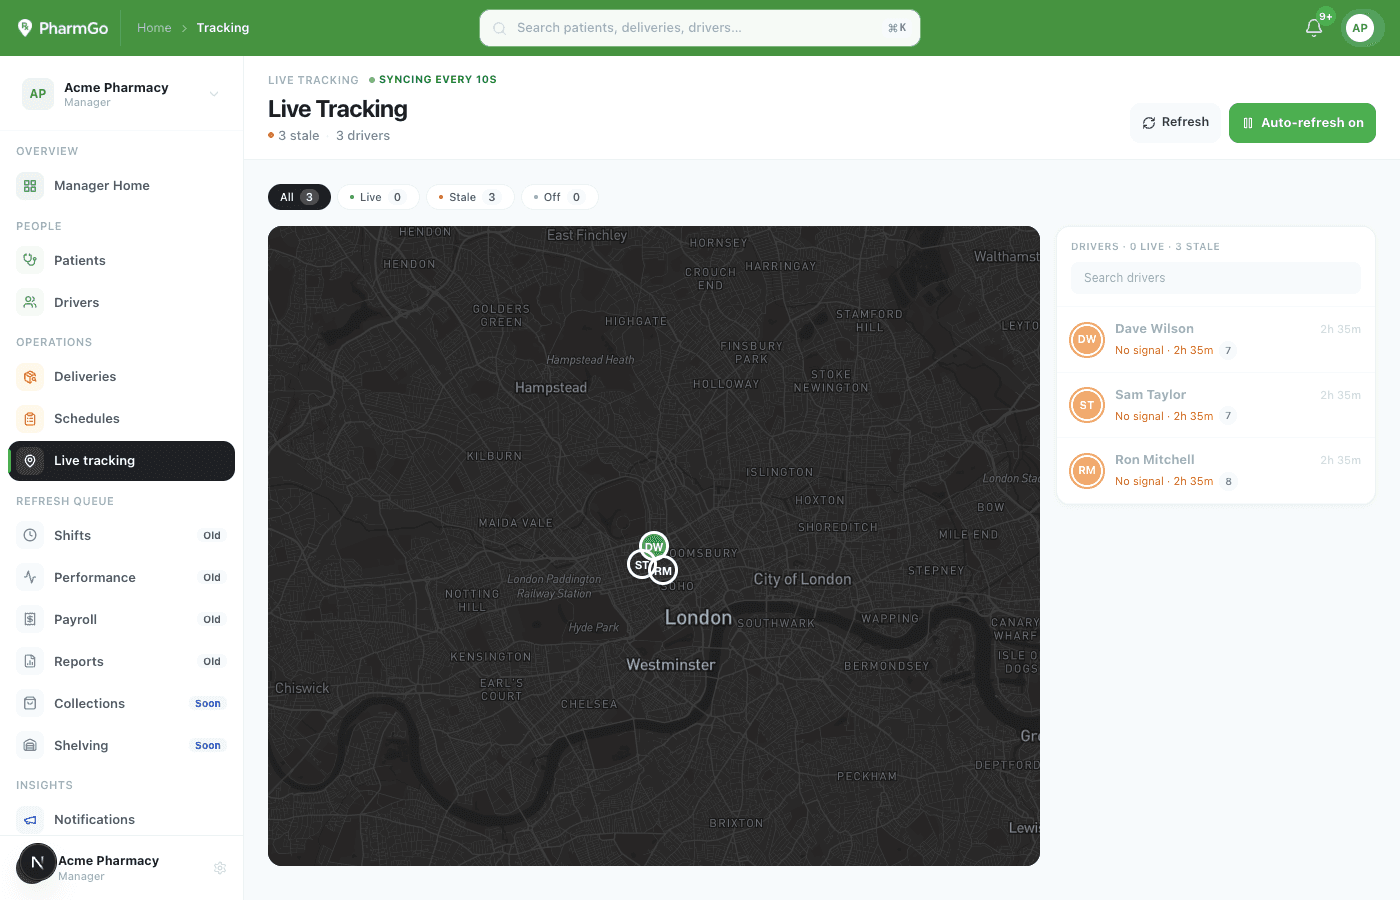Click the Search drivers field
The image size is (1400, 900).
pyautogui.click(x=1216, y=278)
